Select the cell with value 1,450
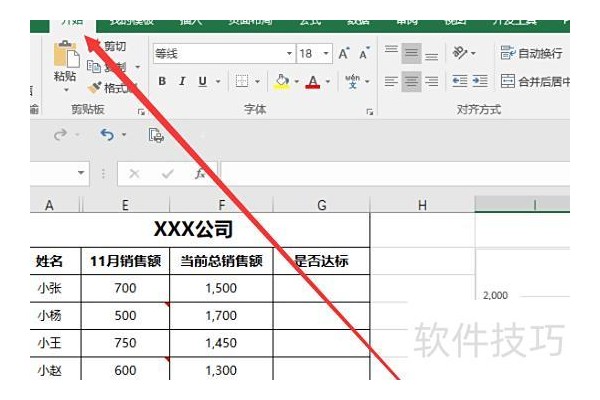 [221, 343]
